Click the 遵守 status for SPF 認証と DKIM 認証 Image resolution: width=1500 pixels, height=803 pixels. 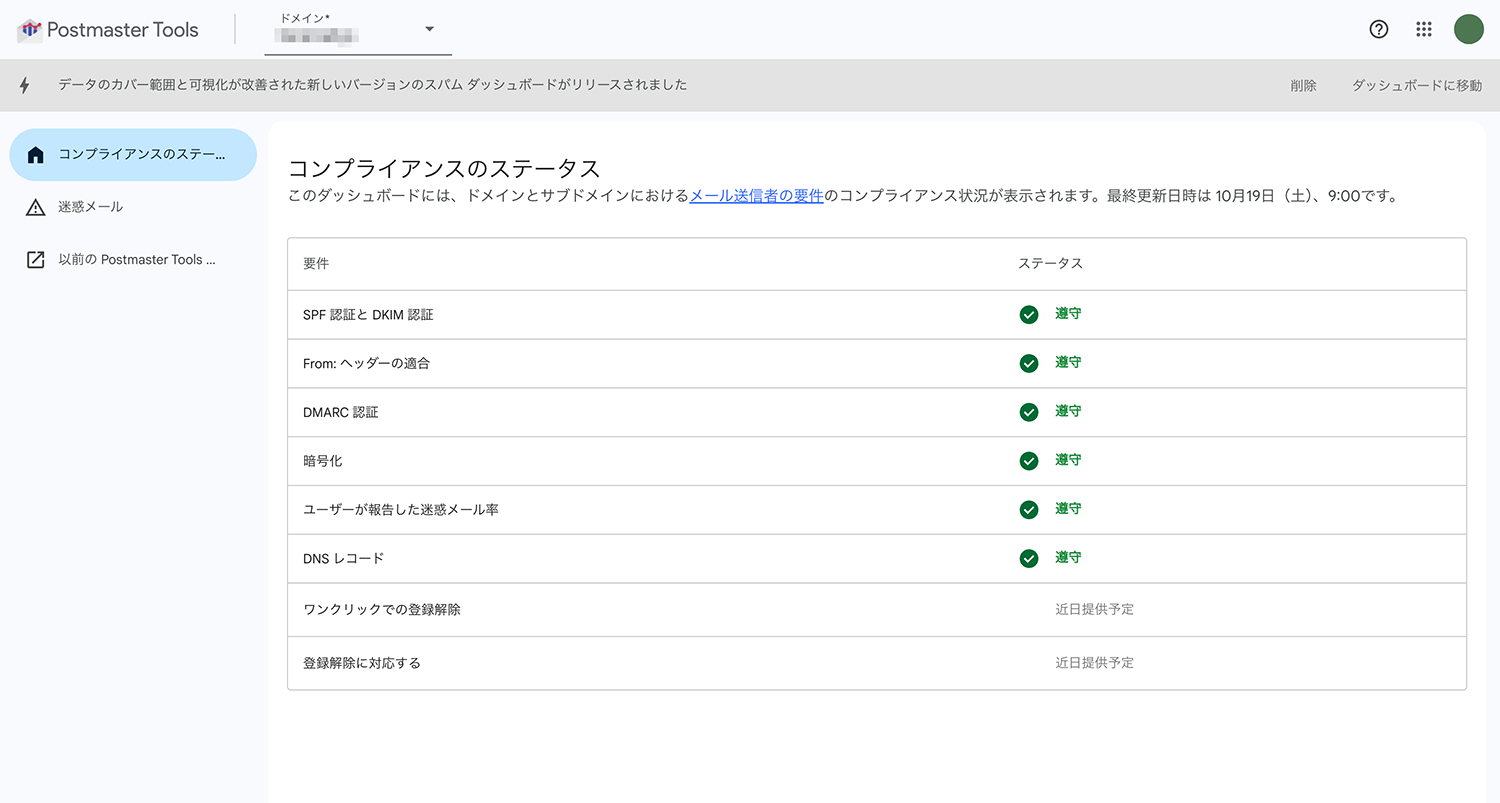(1066, 314)
